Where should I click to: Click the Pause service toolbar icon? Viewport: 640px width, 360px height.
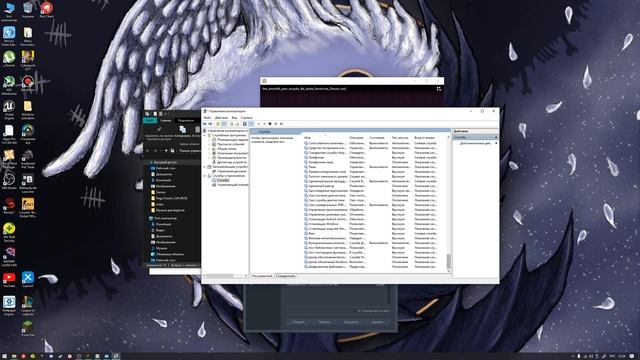[276, 124]
